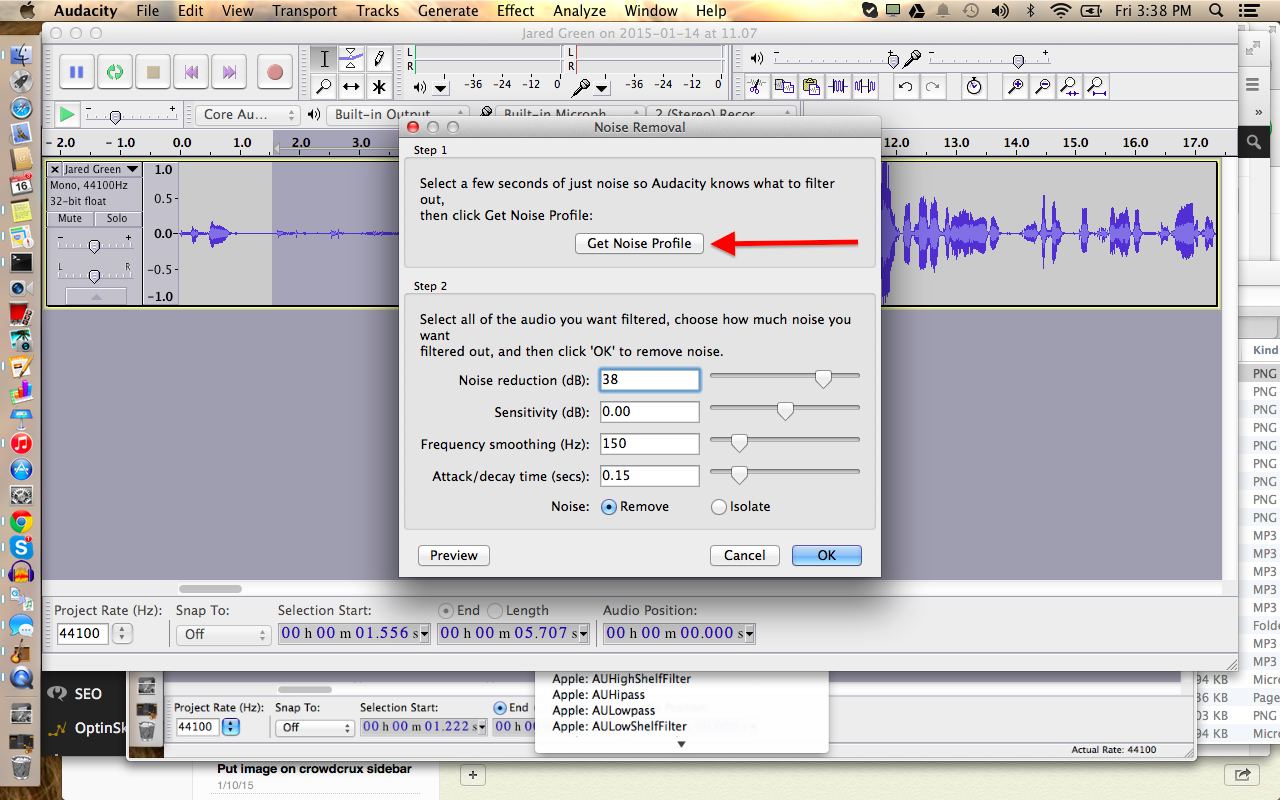
Task: Click the Pause transport button
Action: click(76, 72)
